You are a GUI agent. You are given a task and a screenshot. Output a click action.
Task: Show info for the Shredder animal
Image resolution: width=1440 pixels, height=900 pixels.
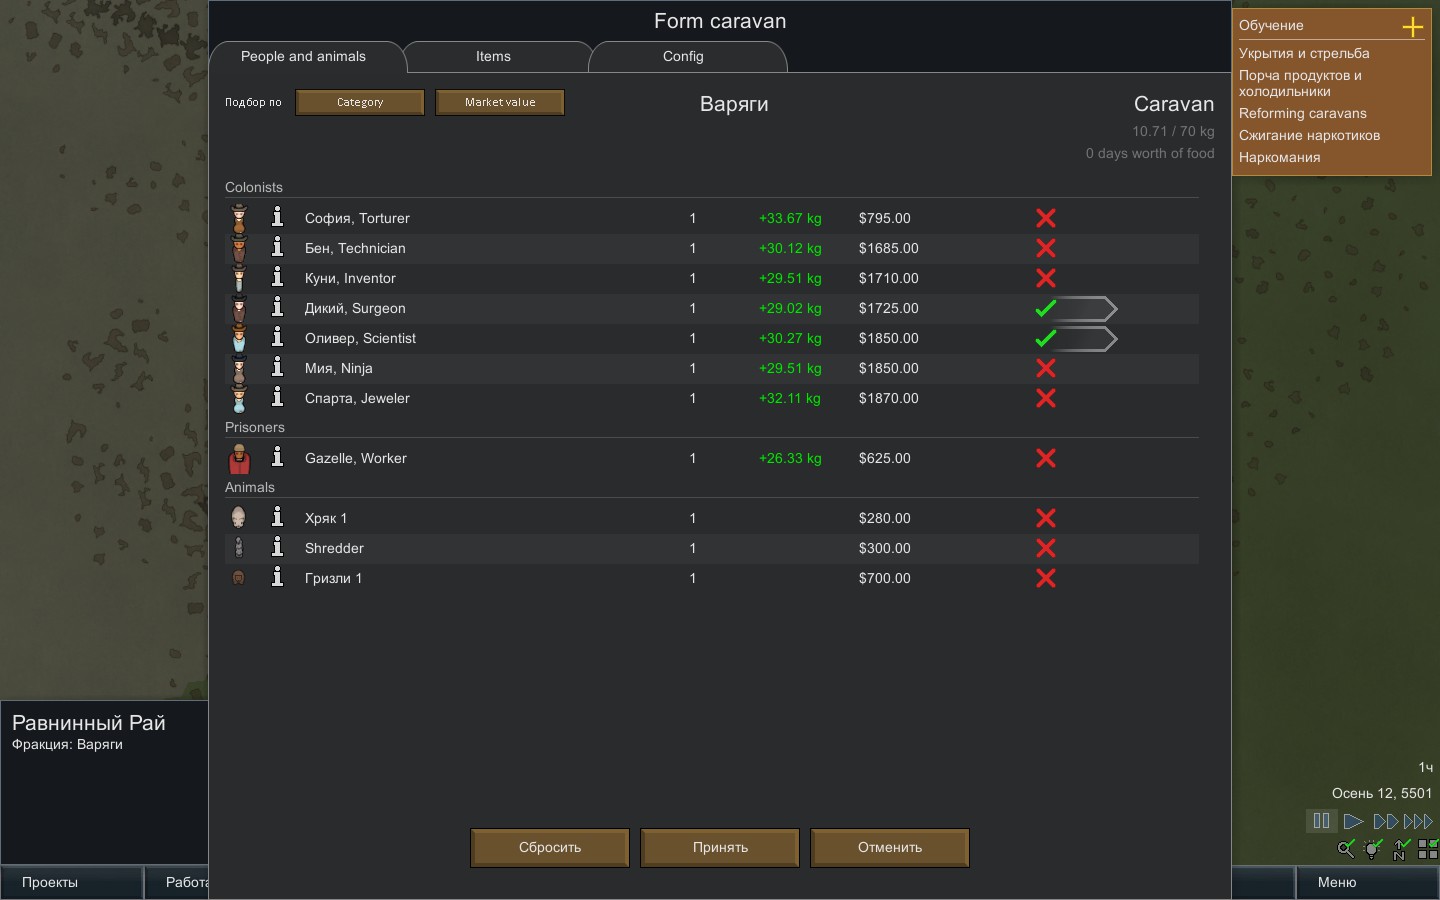[278, 547]
